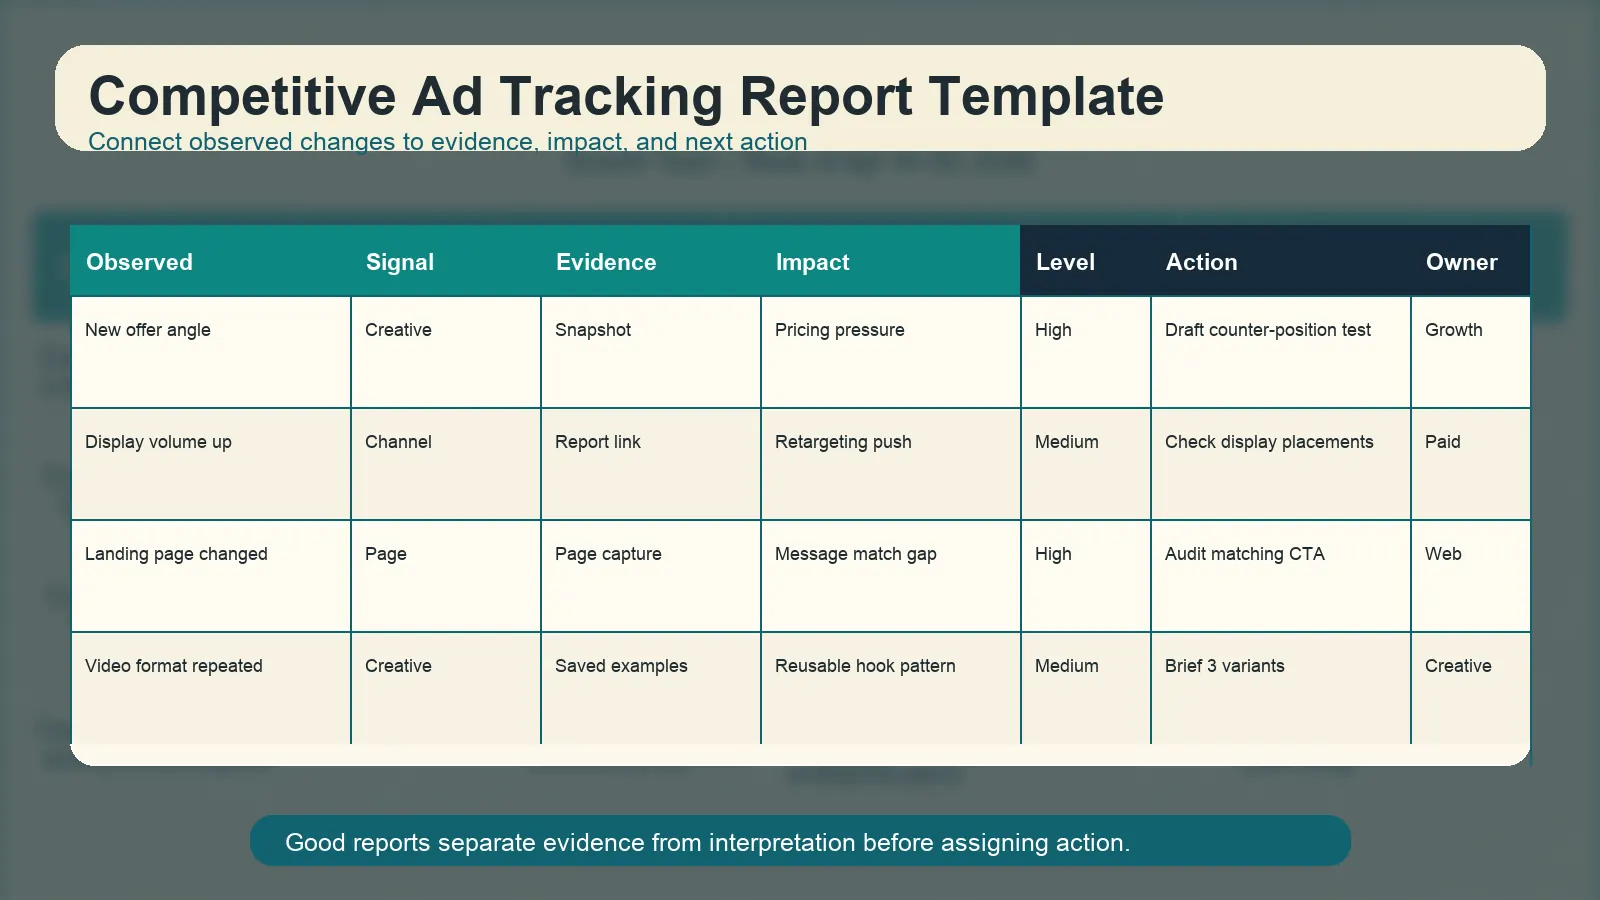Image resolution: width=1600 pixels, height=900 pixels.
Task: Click the Draft counter-position test action
Action: 1267,330
